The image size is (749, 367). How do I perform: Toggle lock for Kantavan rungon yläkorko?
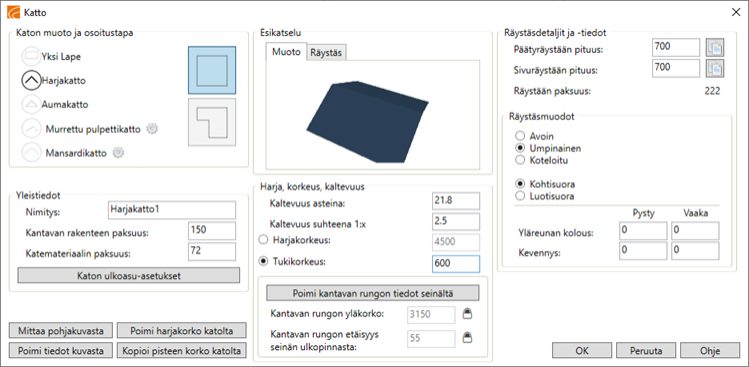coord(468,314)
